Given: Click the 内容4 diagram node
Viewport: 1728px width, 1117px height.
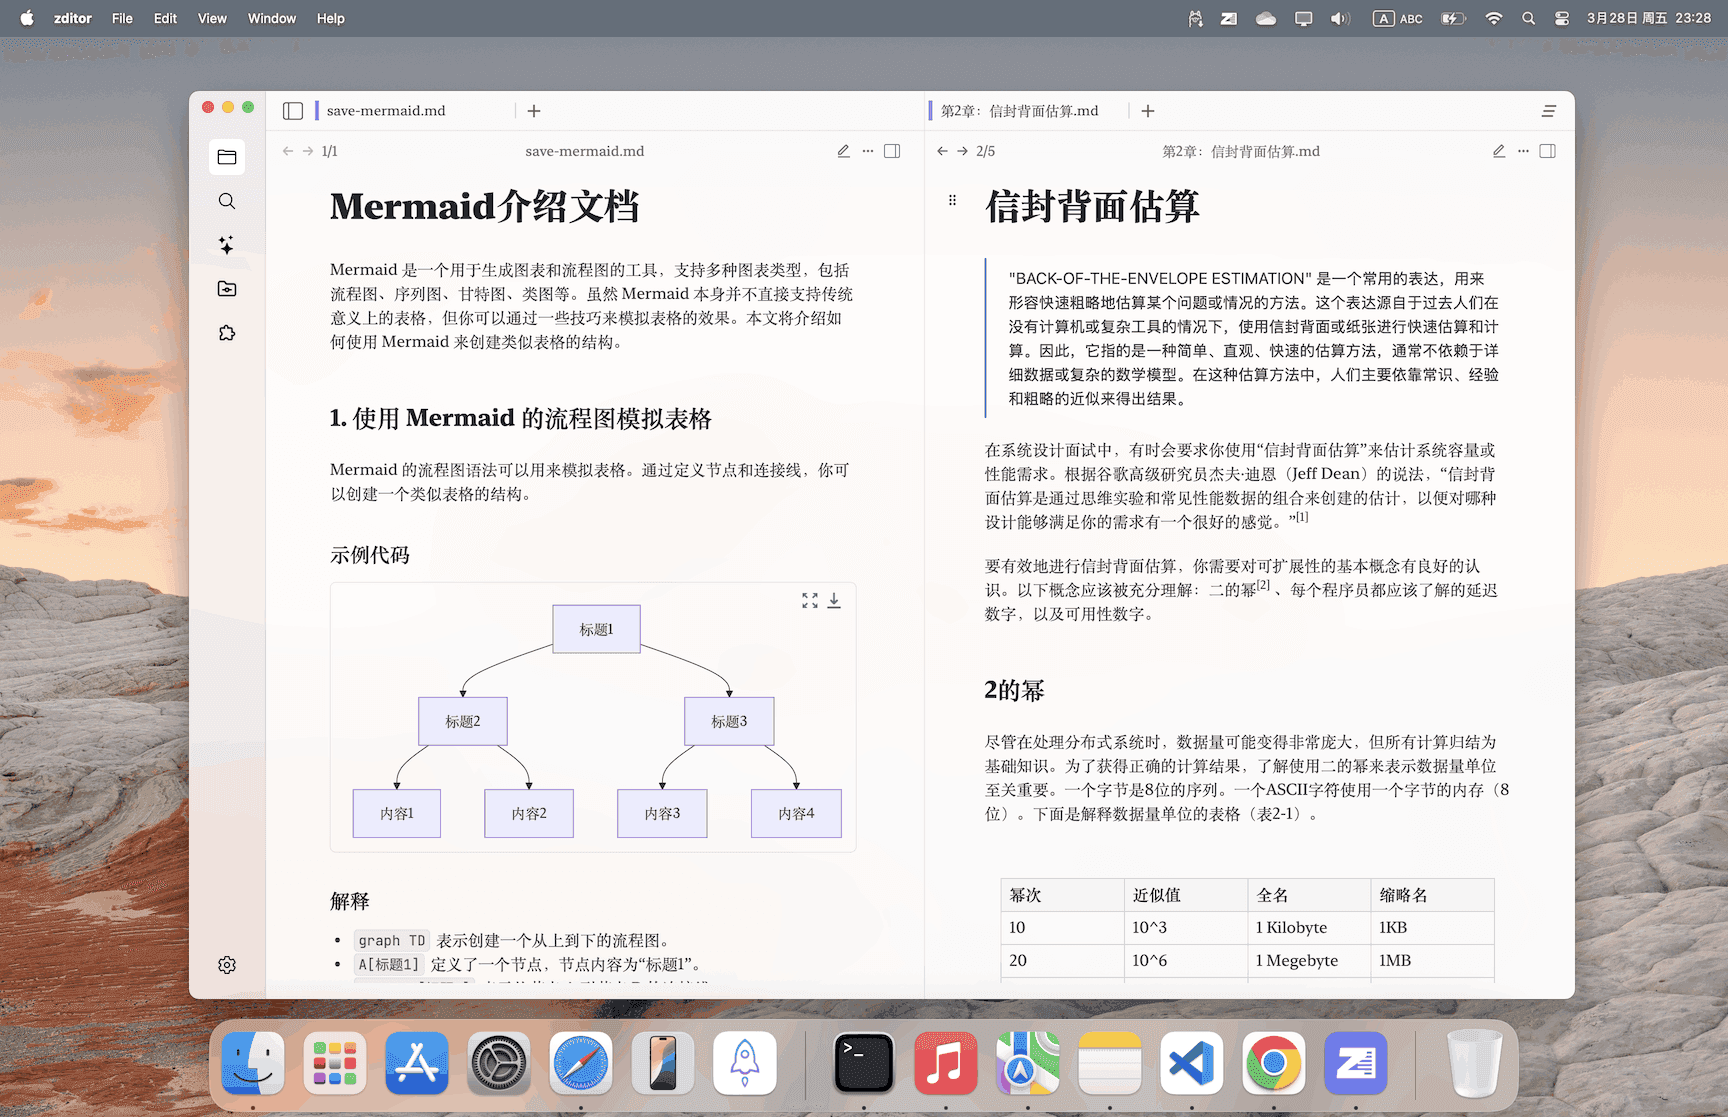Looking at the screenshot, I should pos(796,813).
